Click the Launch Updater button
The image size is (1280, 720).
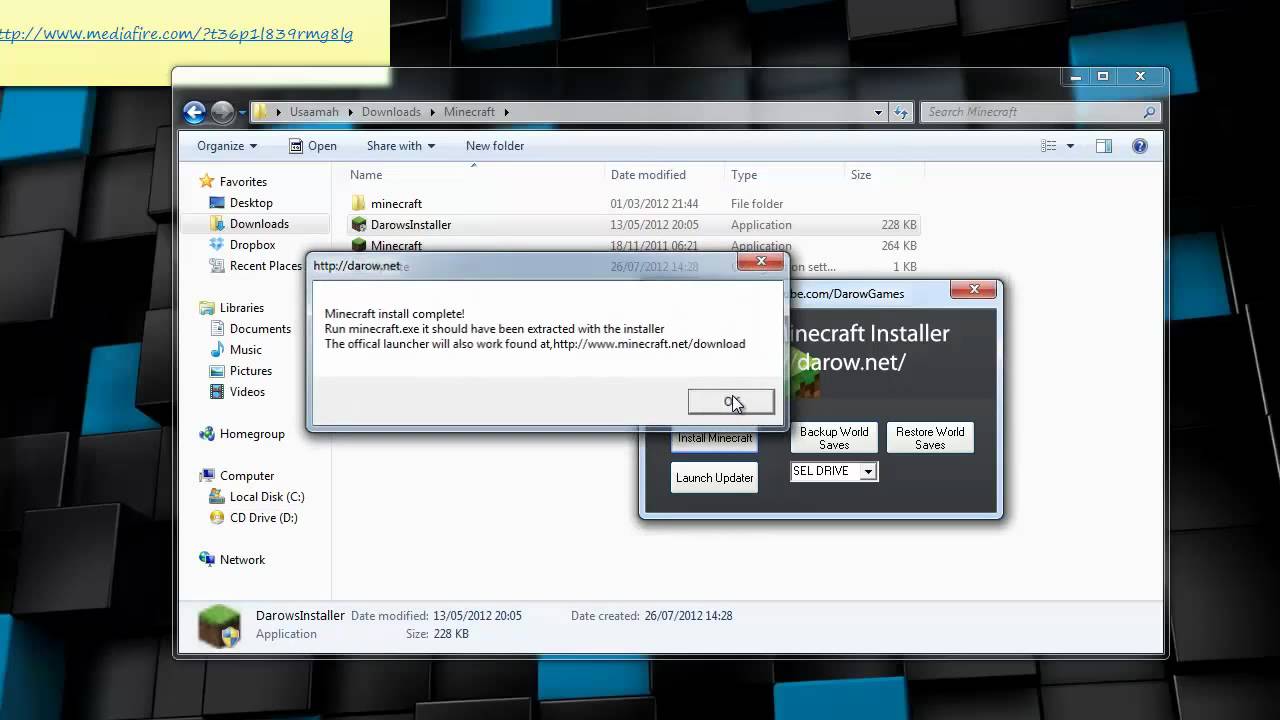click(714, 478)
